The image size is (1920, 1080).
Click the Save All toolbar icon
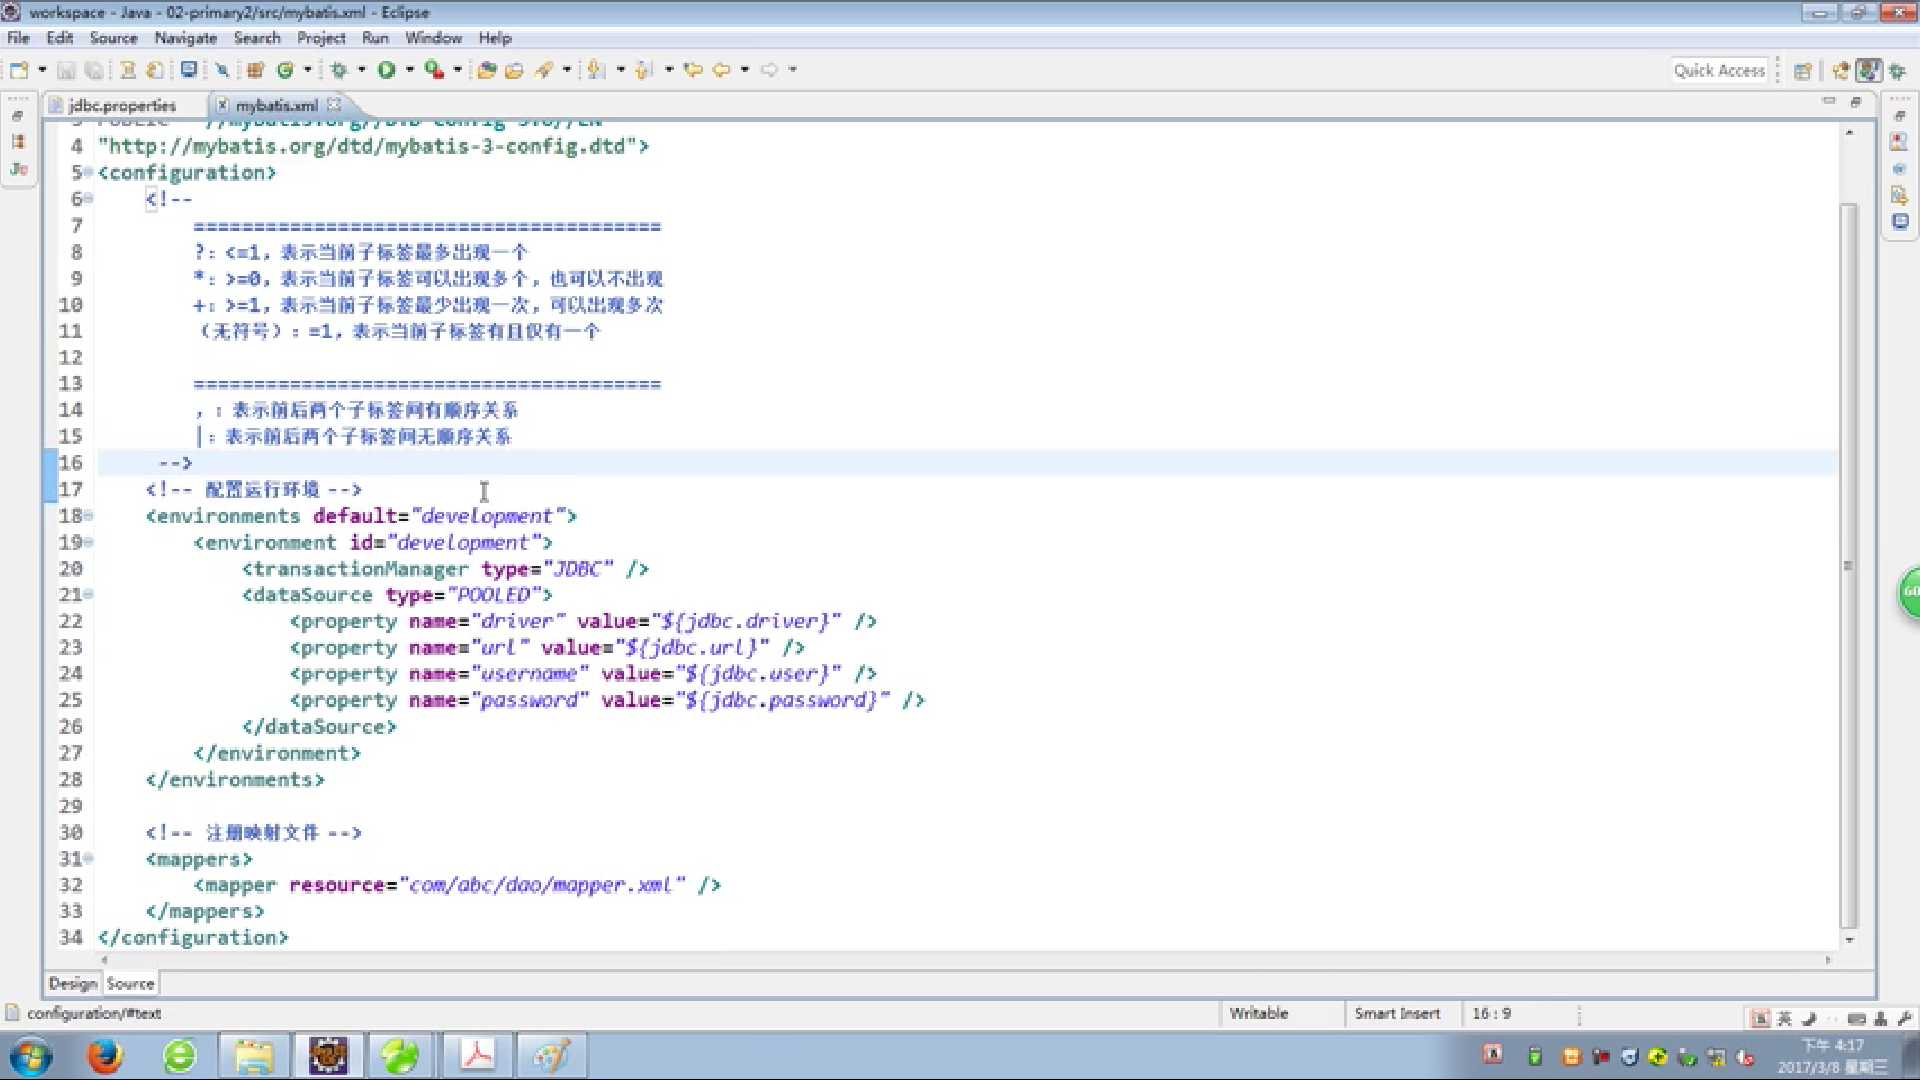(x=93, y=70)
